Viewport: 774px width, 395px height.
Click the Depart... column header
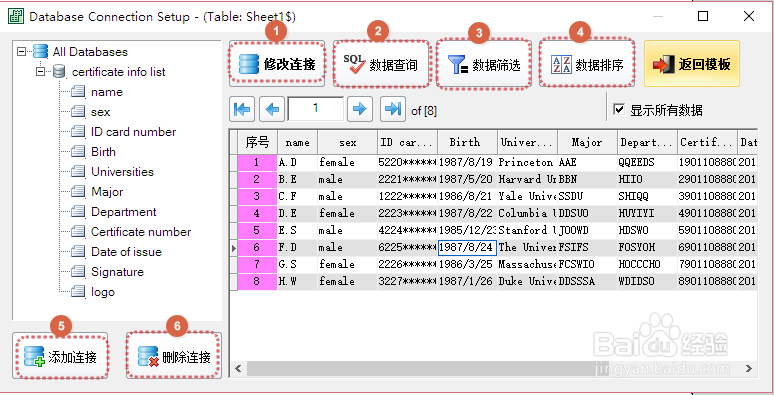[x=647, y=142]
